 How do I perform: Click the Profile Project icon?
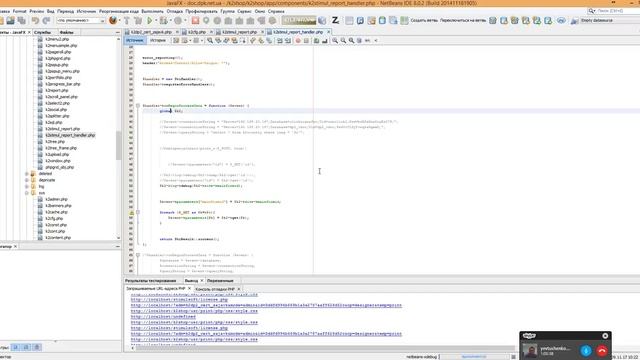click(x=178, y=20)
